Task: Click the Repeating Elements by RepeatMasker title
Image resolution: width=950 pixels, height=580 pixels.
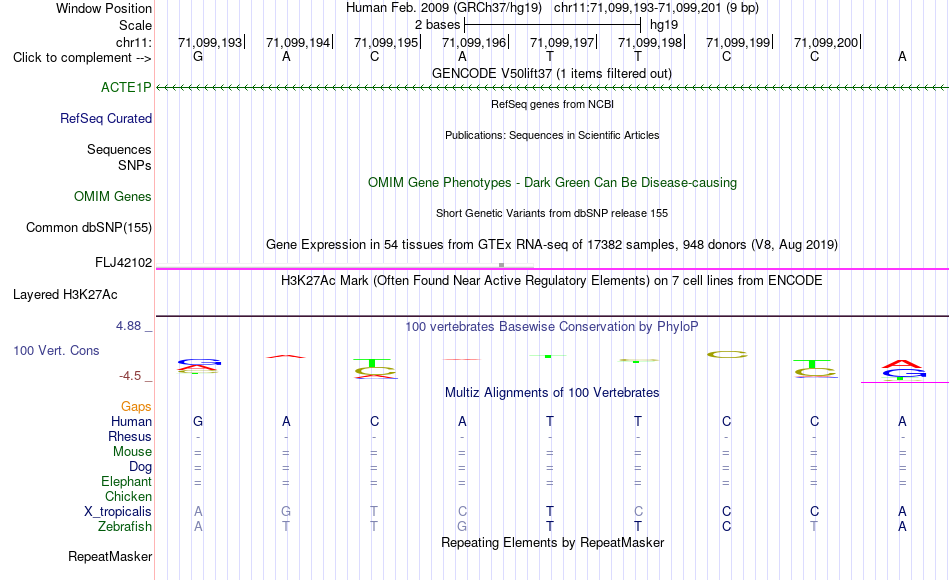Action: [553, 542]
